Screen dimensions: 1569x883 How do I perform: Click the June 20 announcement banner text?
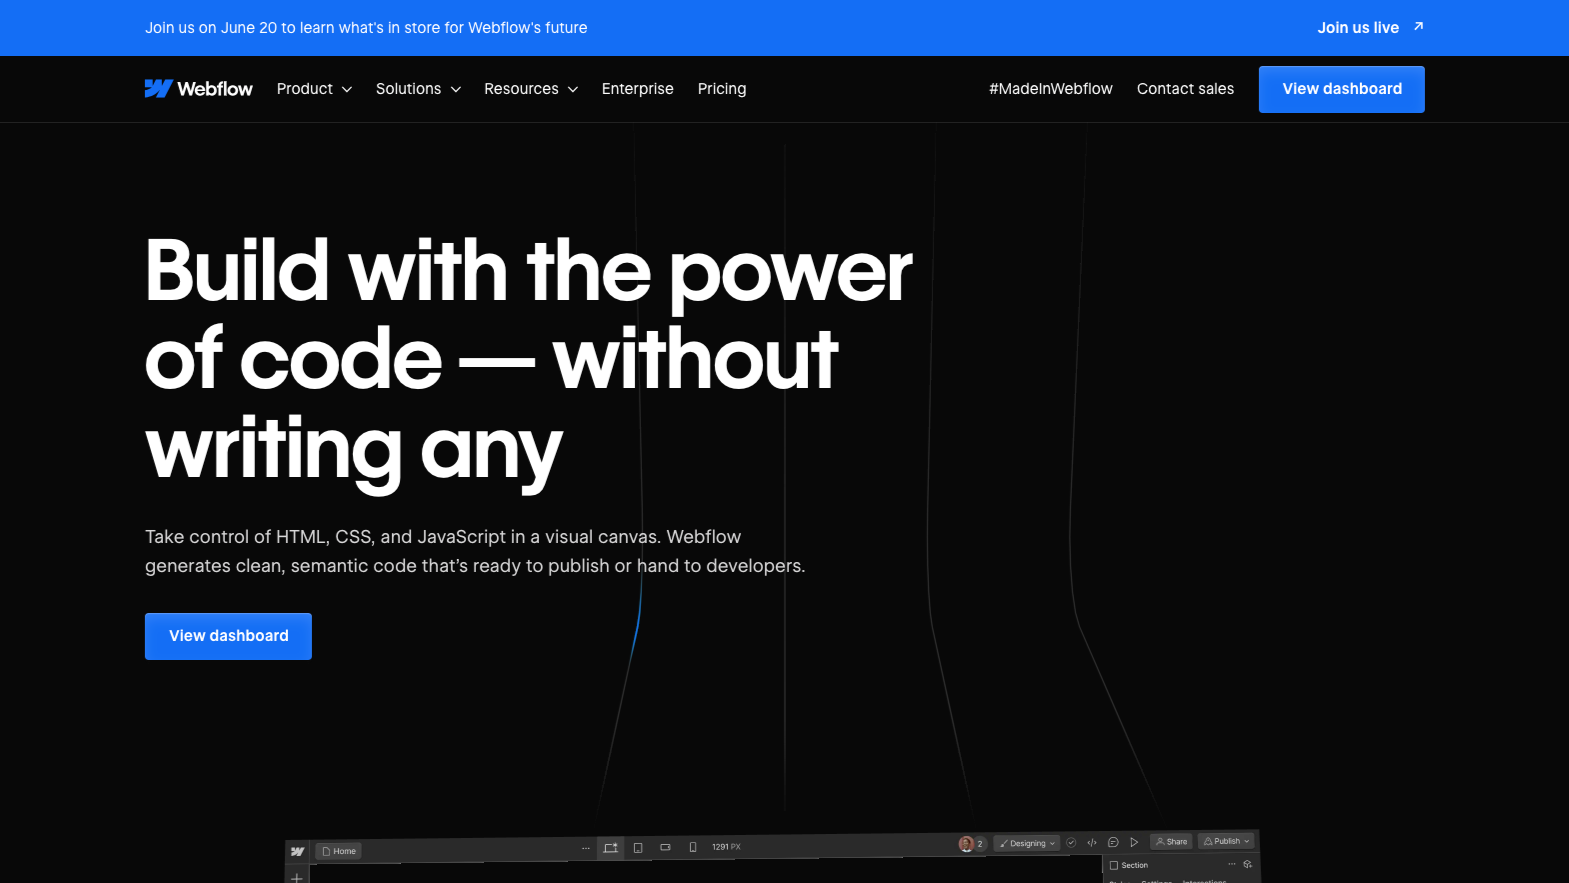click(366, 28)
